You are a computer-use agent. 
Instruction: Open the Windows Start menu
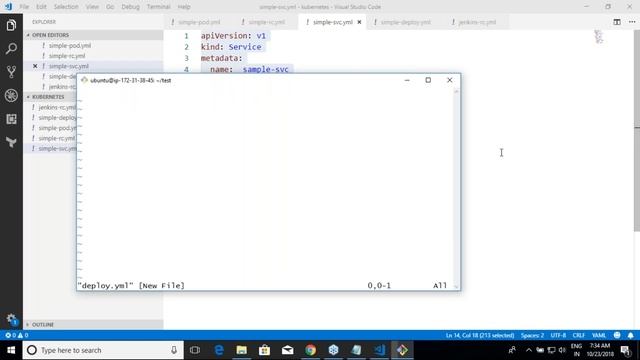(11, 350)
